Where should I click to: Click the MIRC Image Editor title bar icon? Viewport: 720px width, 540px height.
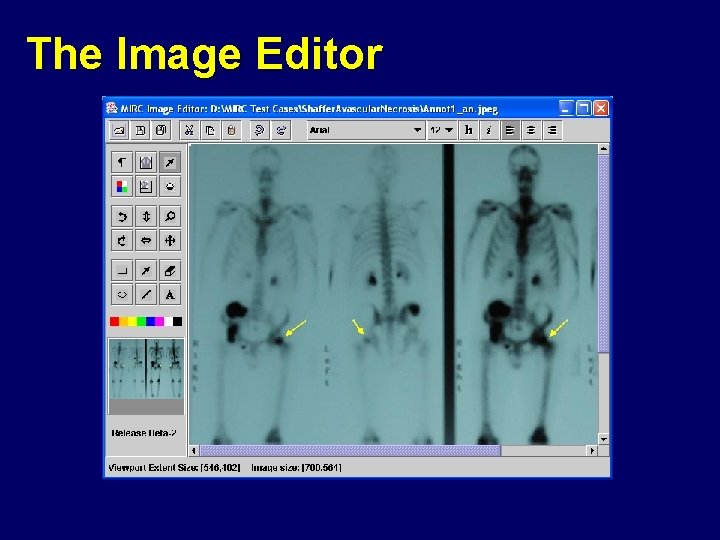[112, 108]
